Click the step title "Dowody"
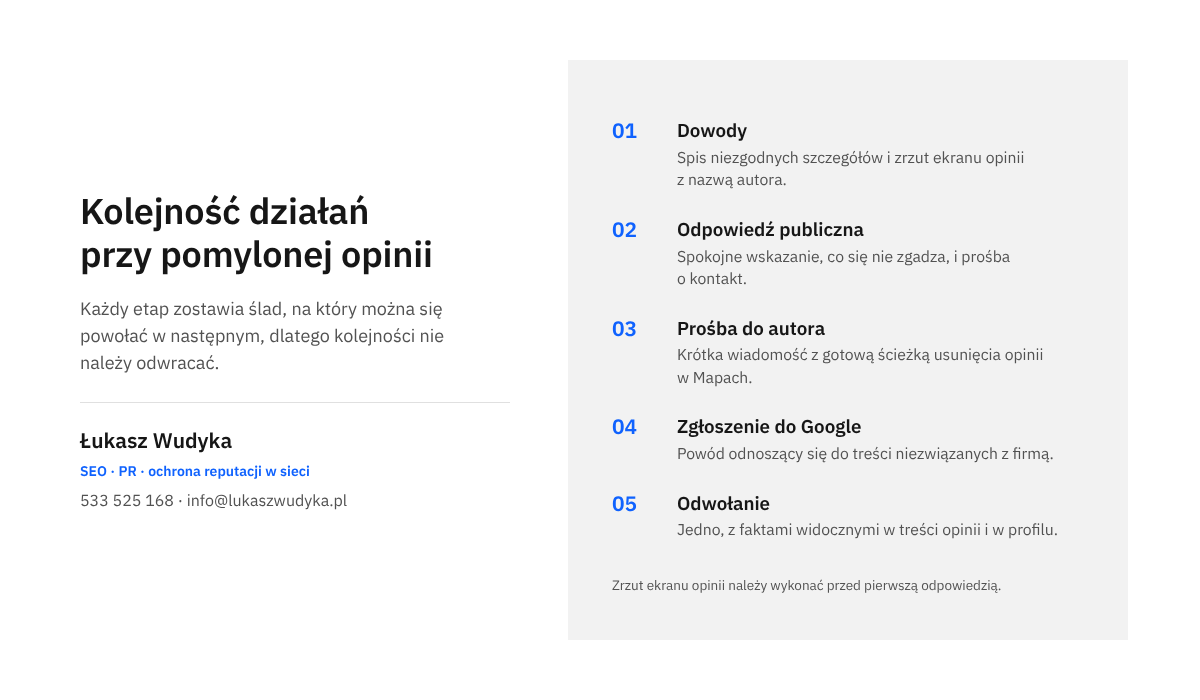Viewport: 1200px width, 700px height. coord(712,131)
